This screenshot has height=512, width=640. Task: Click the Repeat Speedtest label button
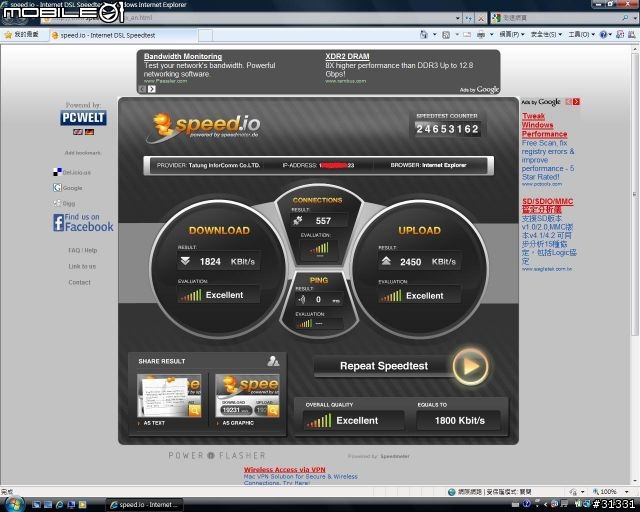(x=384, y=366)
